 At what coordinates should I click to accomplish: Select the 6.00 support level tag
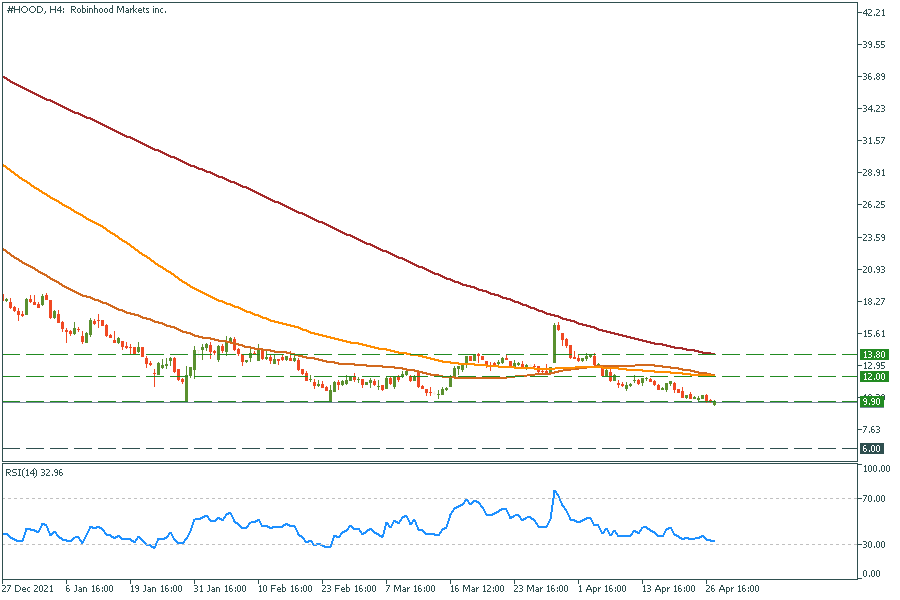tap(873, 449)
